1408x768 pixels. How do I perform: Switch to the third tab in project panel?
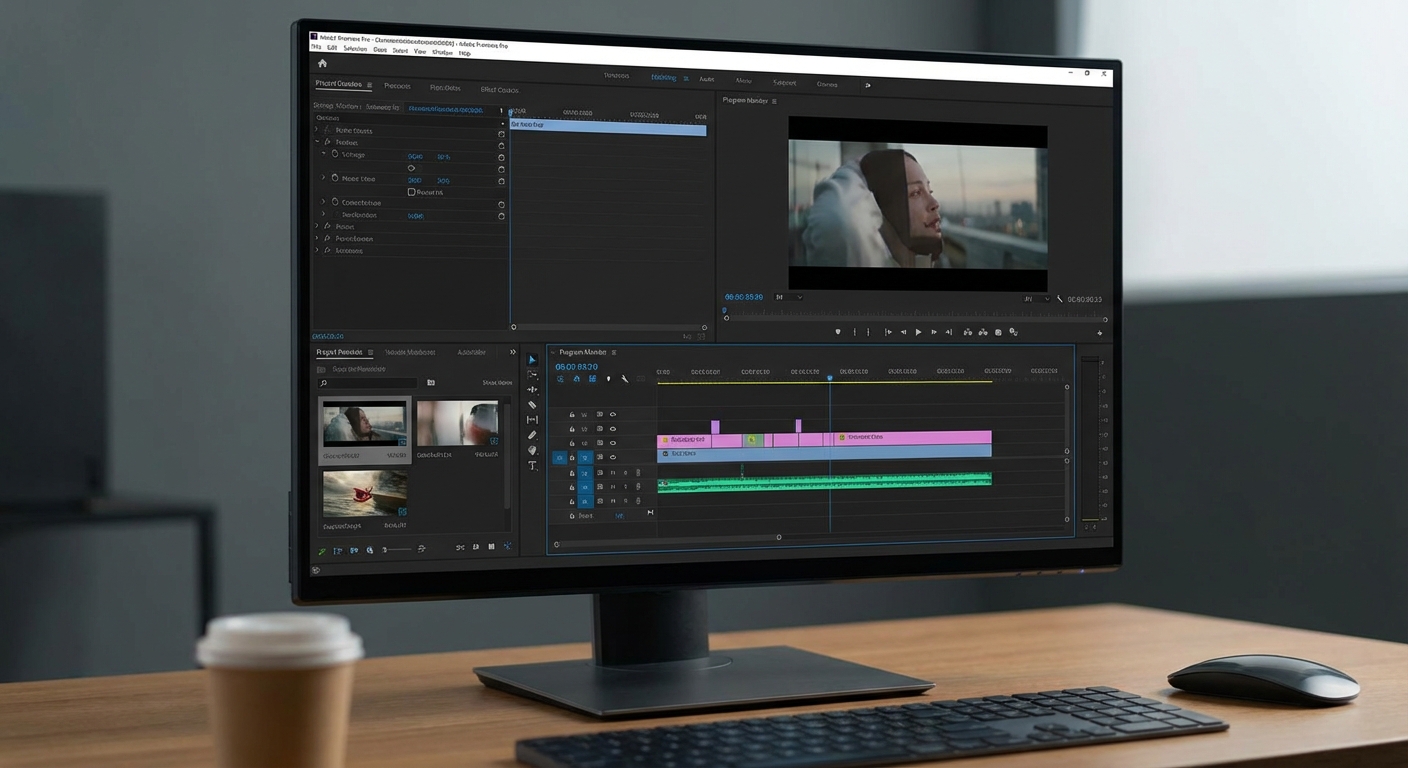pos(471,352)
